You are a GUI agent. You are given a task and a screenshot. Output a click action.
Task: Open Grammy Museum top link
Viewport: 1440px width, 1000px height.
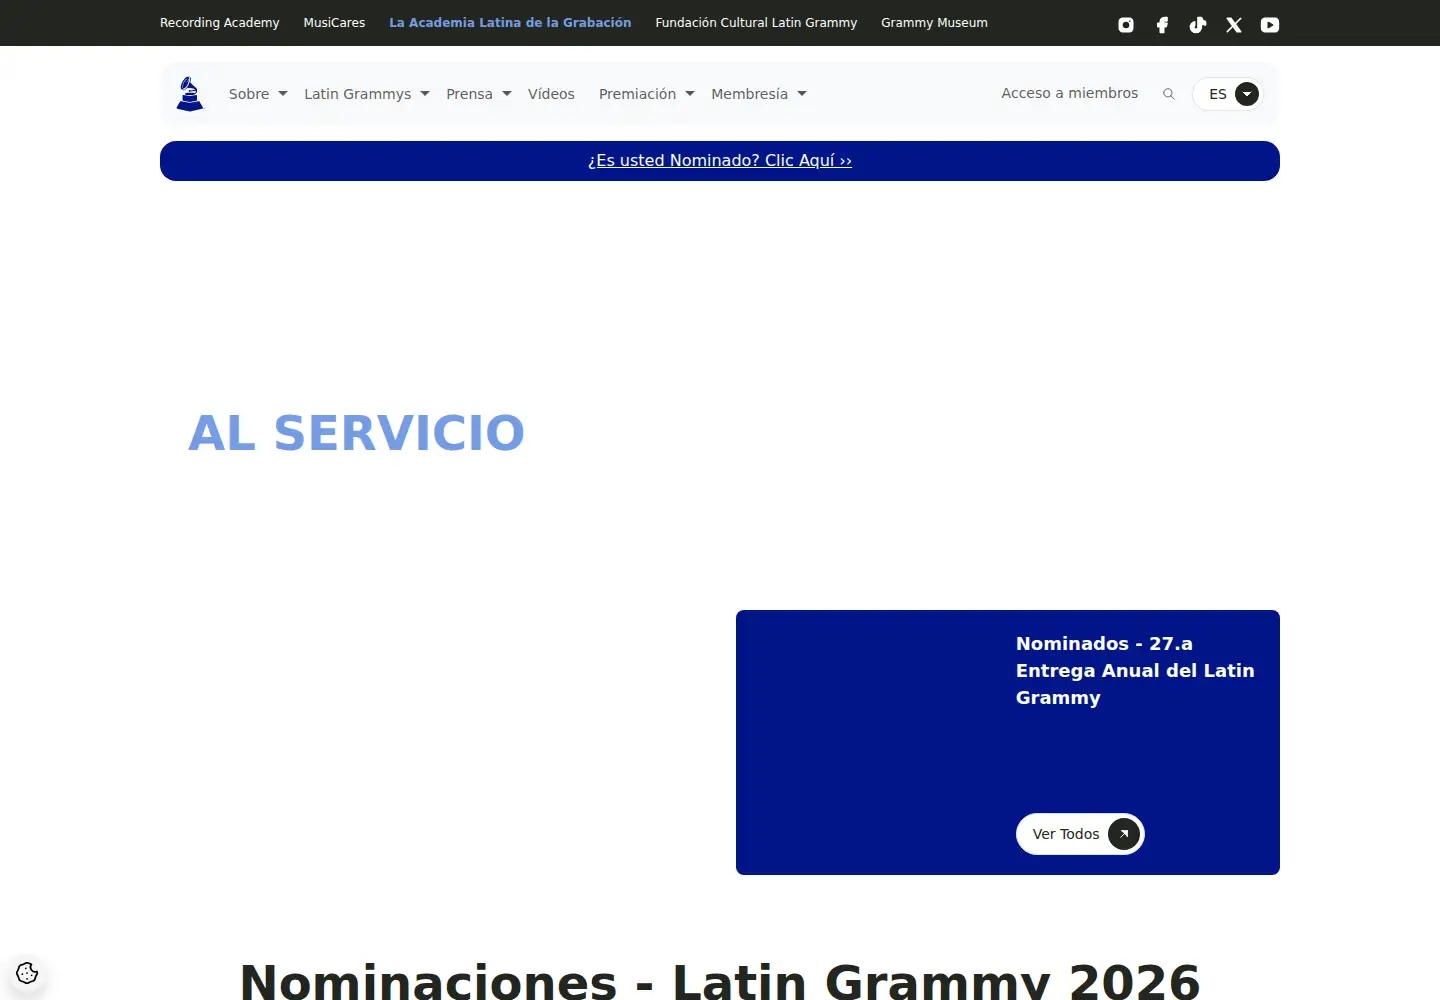934,22
